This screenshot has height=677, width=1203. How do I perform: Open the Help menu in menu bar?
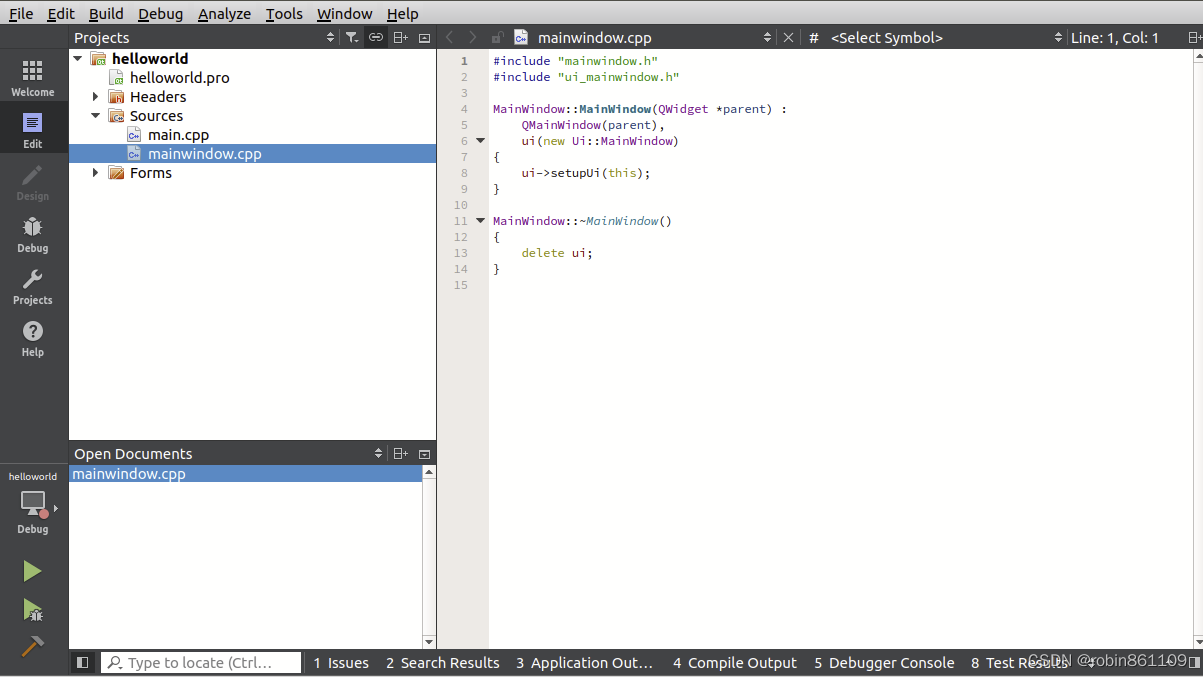(x=403, y=13)
